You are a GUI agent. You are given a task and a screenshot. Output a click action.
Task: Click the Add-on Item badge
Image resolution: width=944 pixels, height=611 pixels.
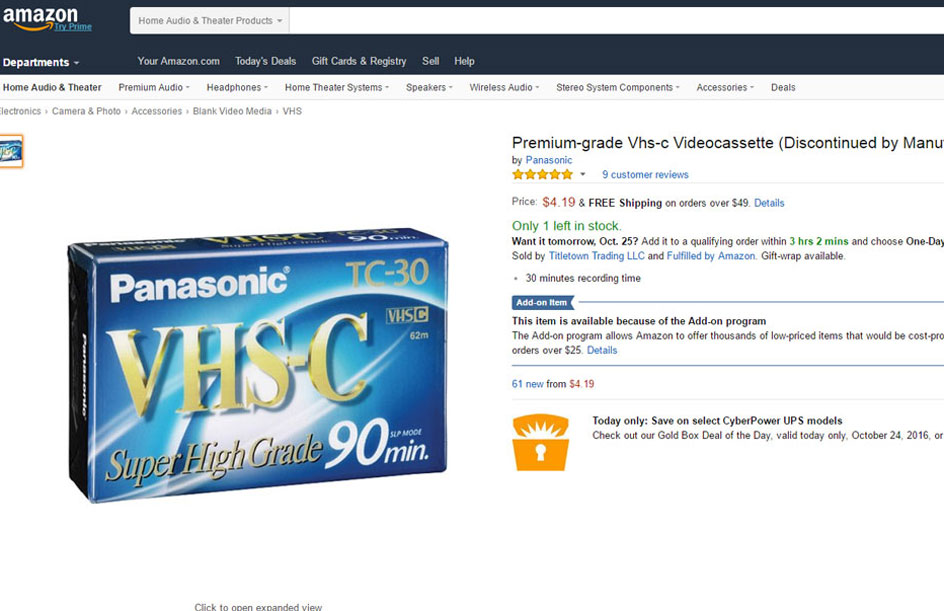(542, 302)
